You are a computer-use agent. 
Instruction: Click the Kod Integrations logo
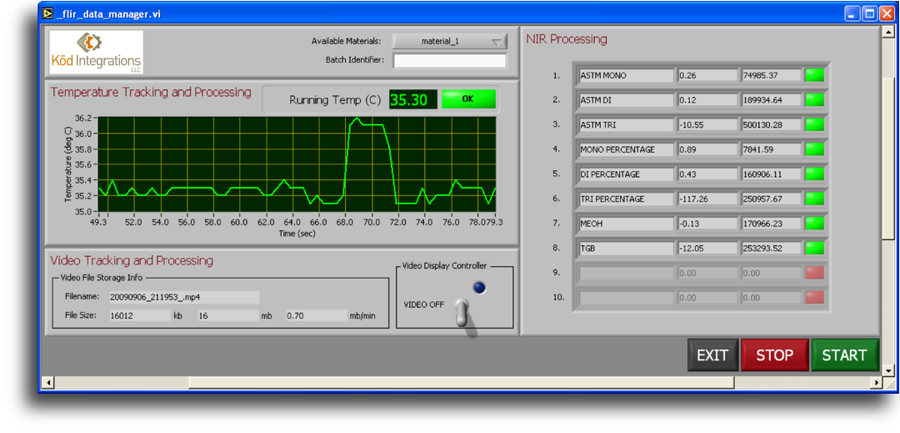coord(96,53)
